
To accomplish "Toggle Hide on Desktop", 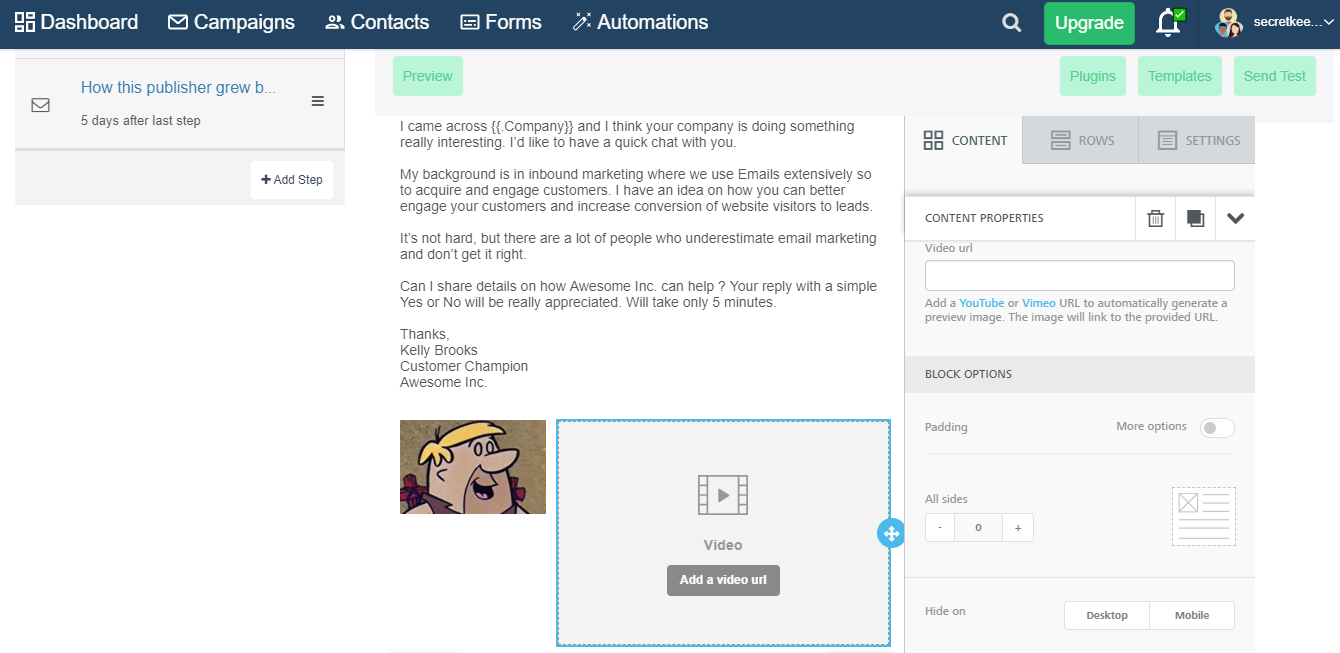I will click(x=1106, y=615).
